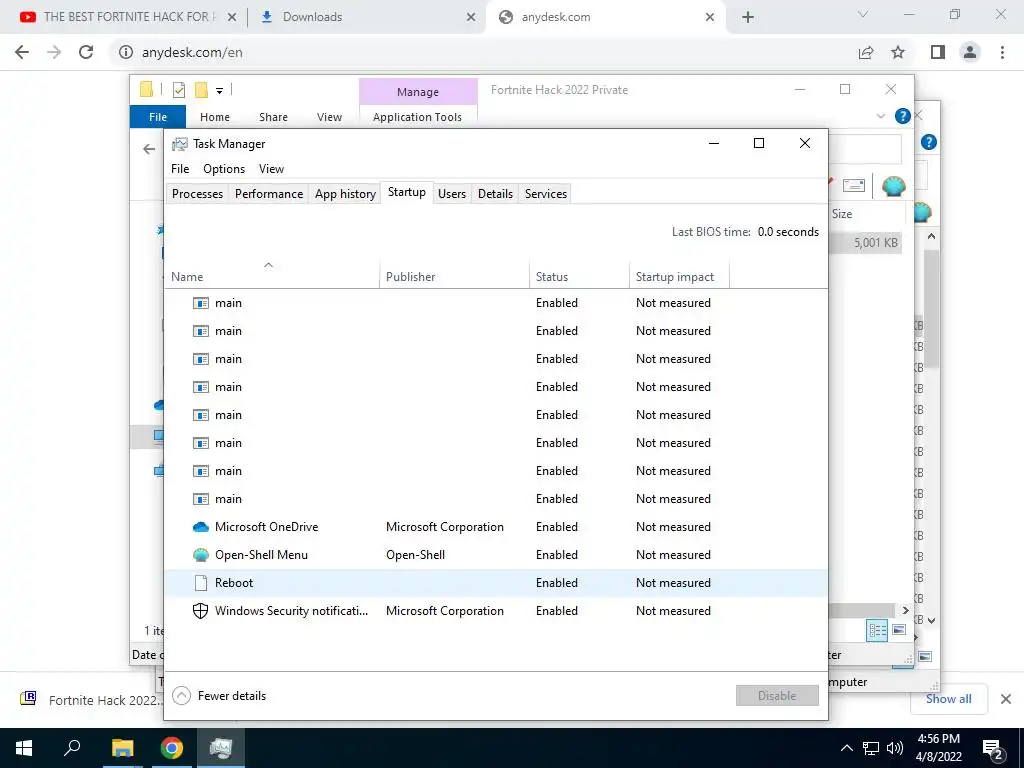
Task: Expand the Explorer ribbon chevron
Action: pyautogui.click(x=880, y=116)
